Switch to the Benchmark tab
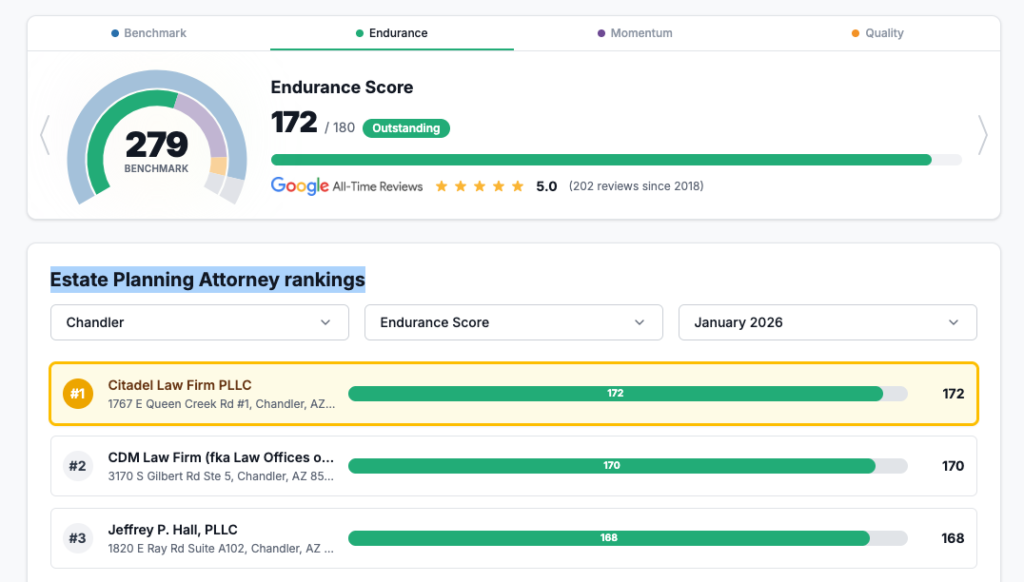The image size is (1024, 582). point(149,33)
